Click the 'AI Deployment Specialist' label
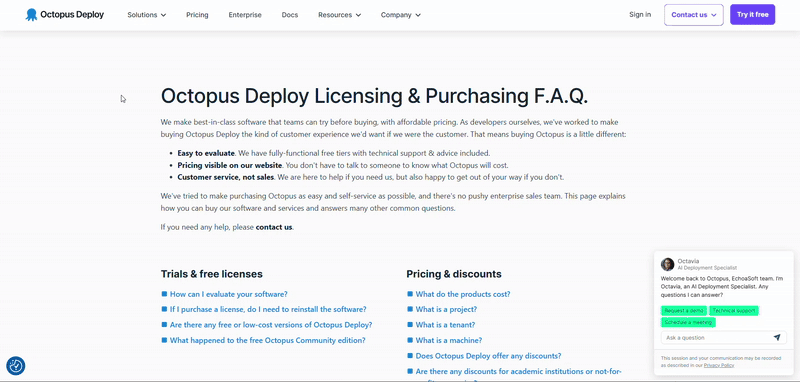 [x=707, y=268]
